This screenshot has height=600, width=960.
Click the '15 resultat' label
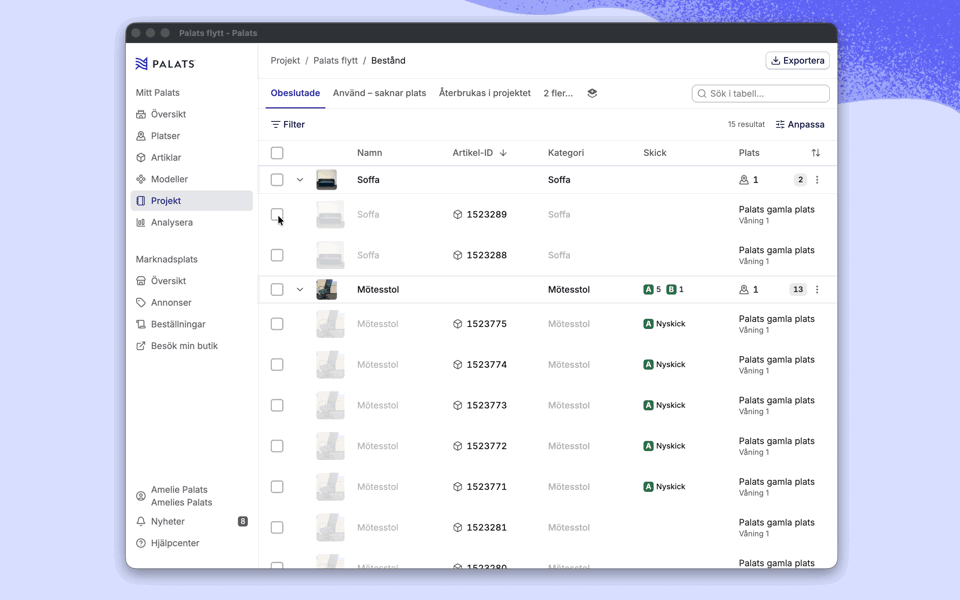[746, 124]
